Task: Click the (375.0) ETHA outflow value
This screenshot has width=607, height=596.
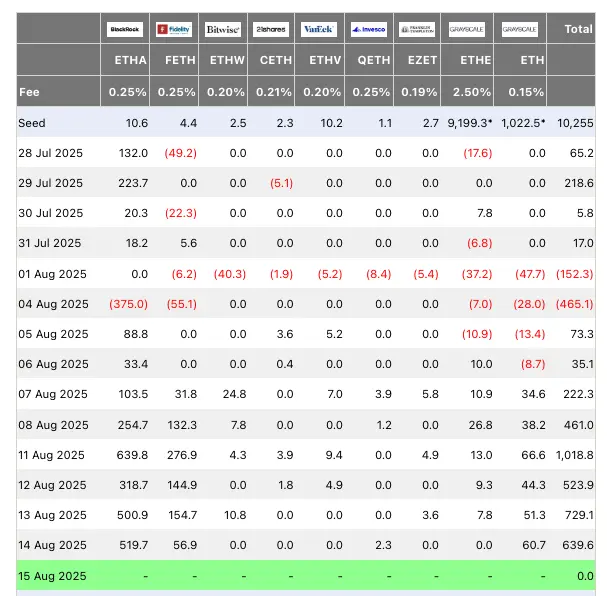Action: (129, 304)
